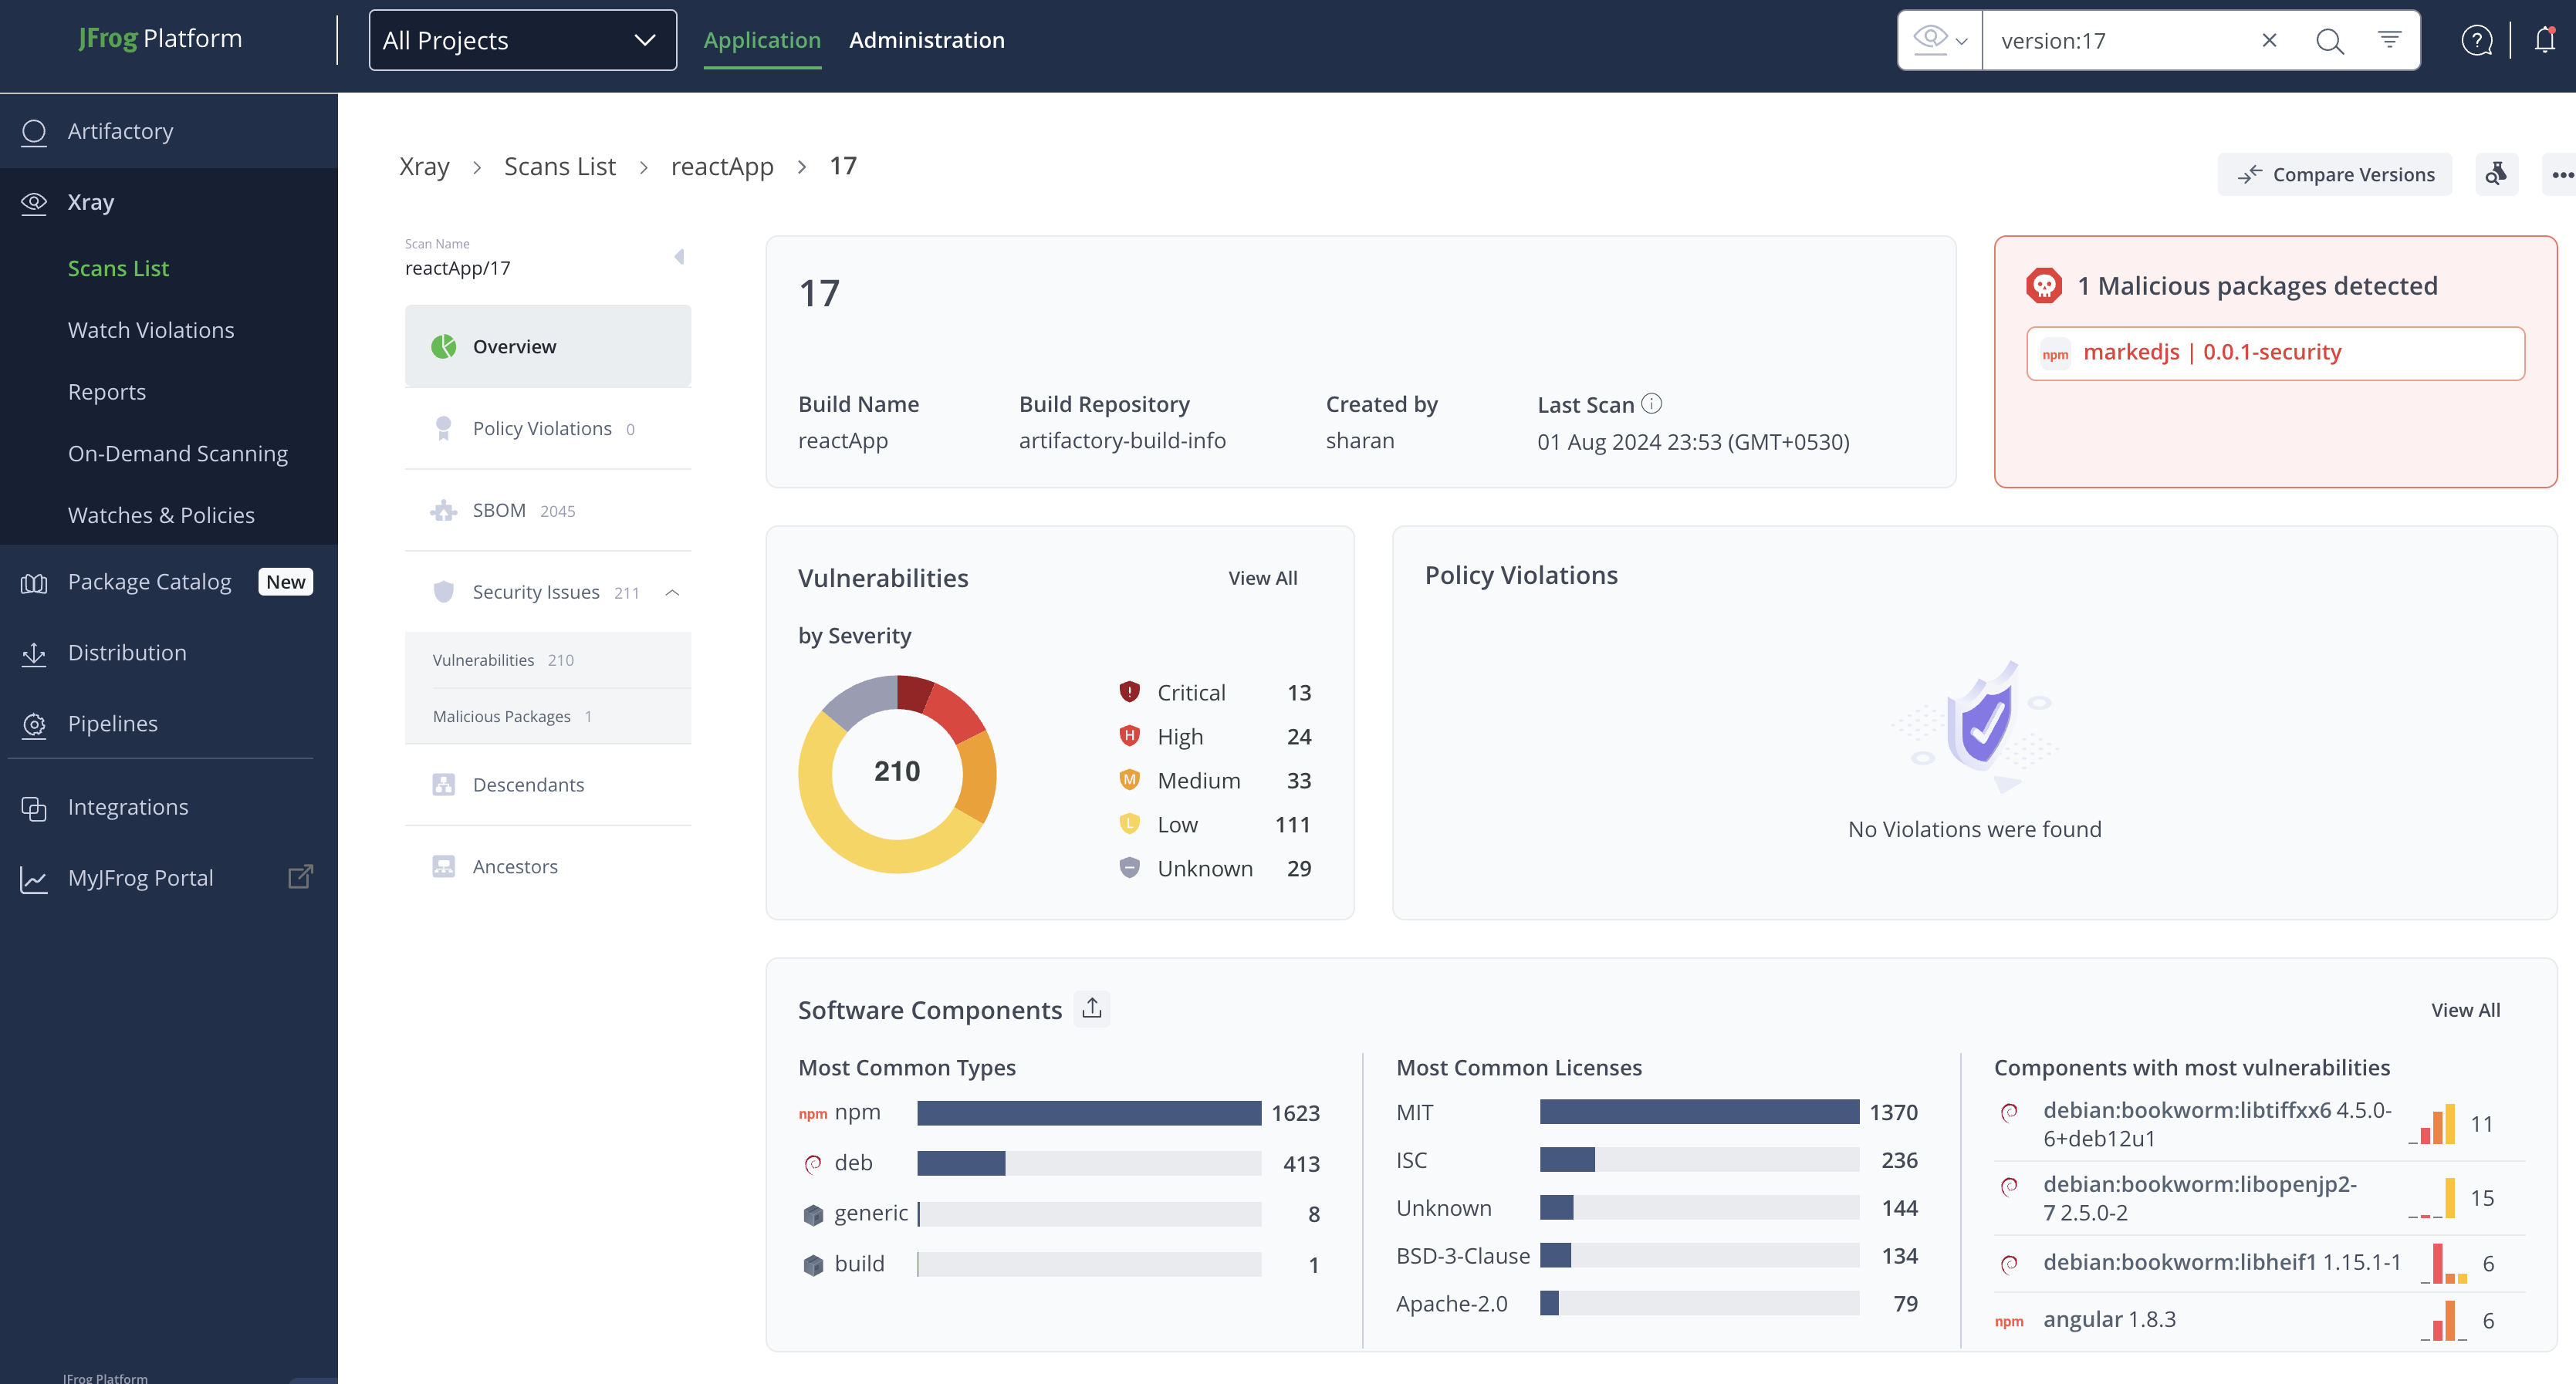Collapse the Security Issues section
The image size is (2576, 1384).
(672, 592)
